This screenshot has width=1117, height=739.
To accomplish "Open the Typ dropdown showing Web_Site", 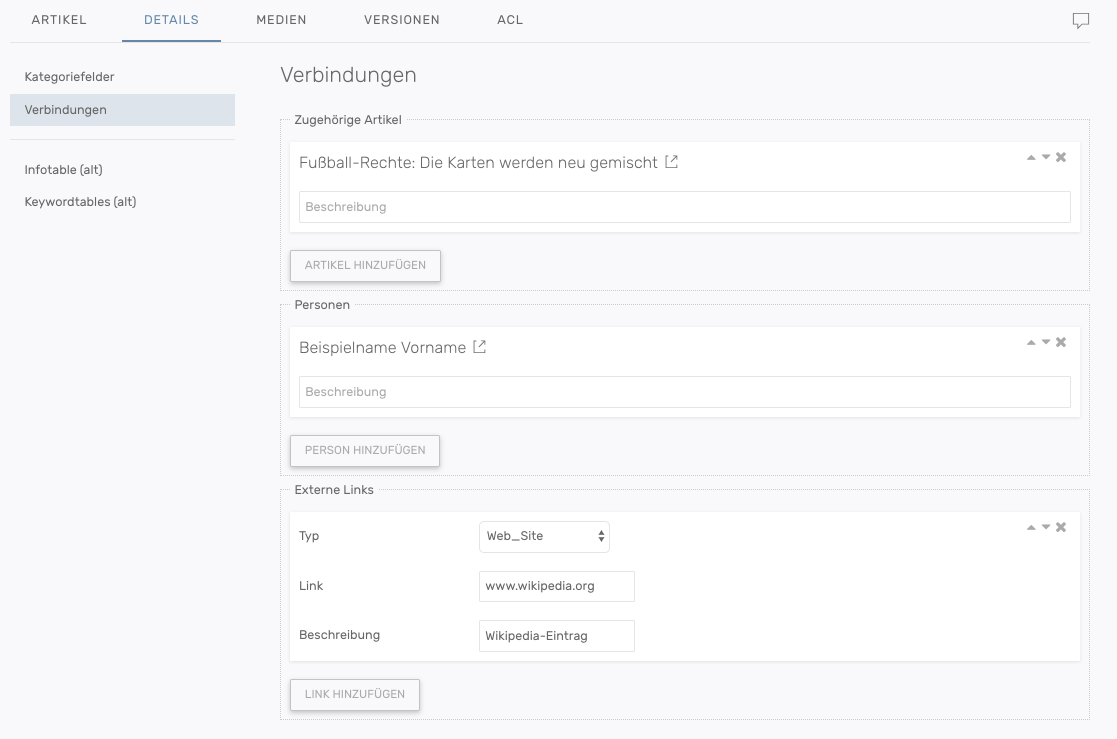I will [544, 536].
